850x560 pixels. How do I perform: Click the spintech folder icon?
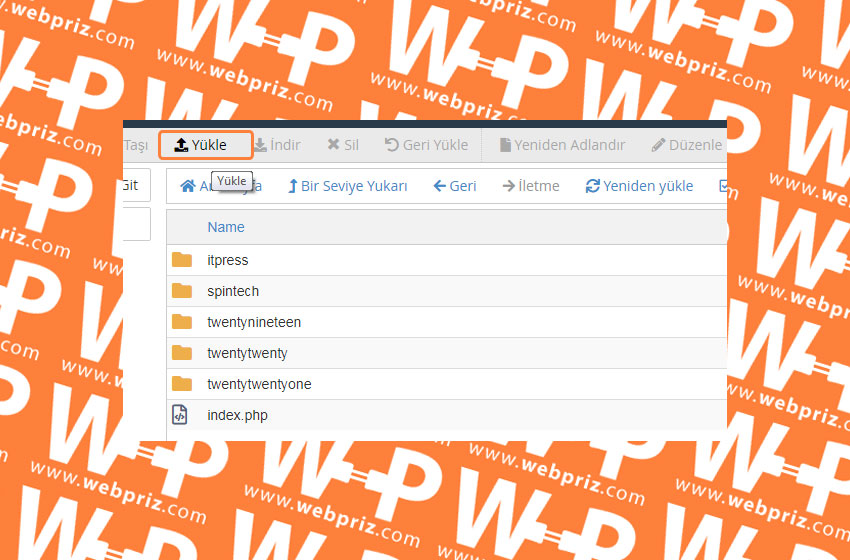coord(182,291)
